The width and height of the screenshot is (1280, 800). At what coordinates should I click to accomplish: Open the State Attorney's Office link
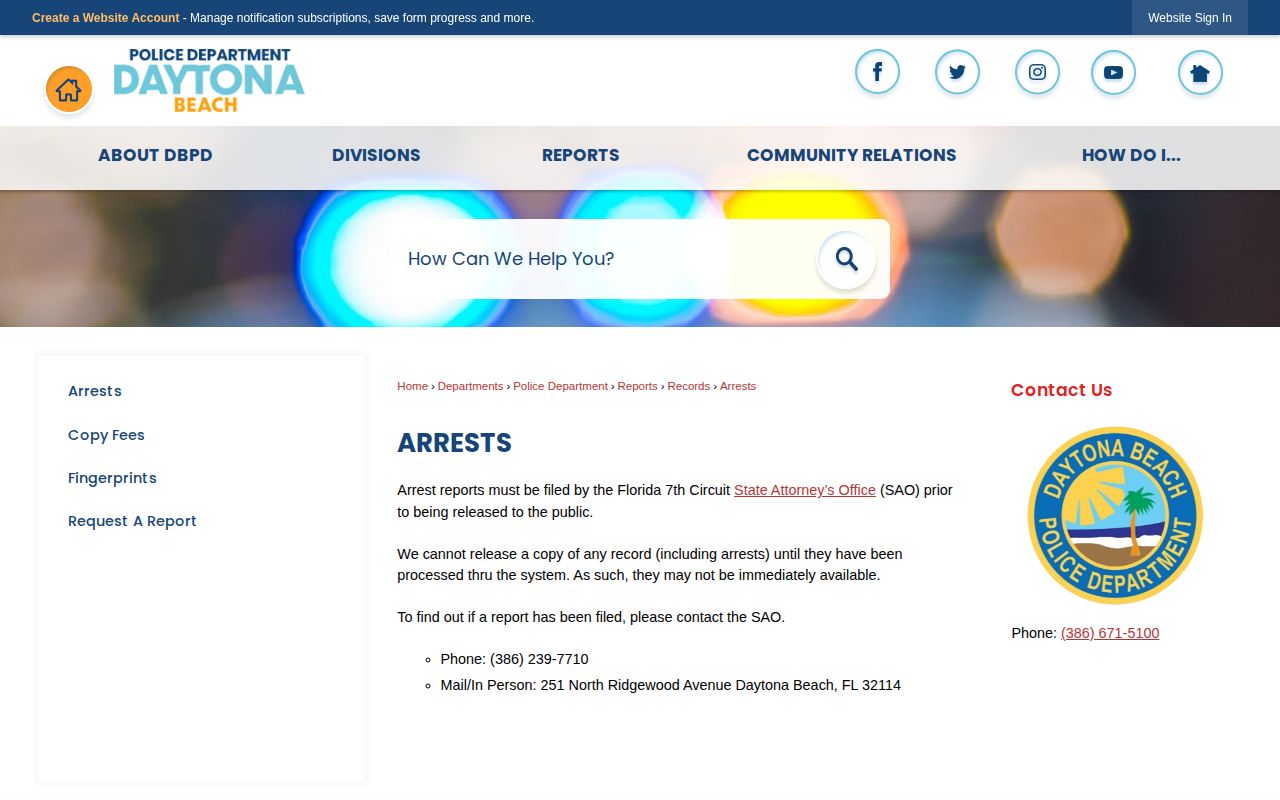[805, 490]
